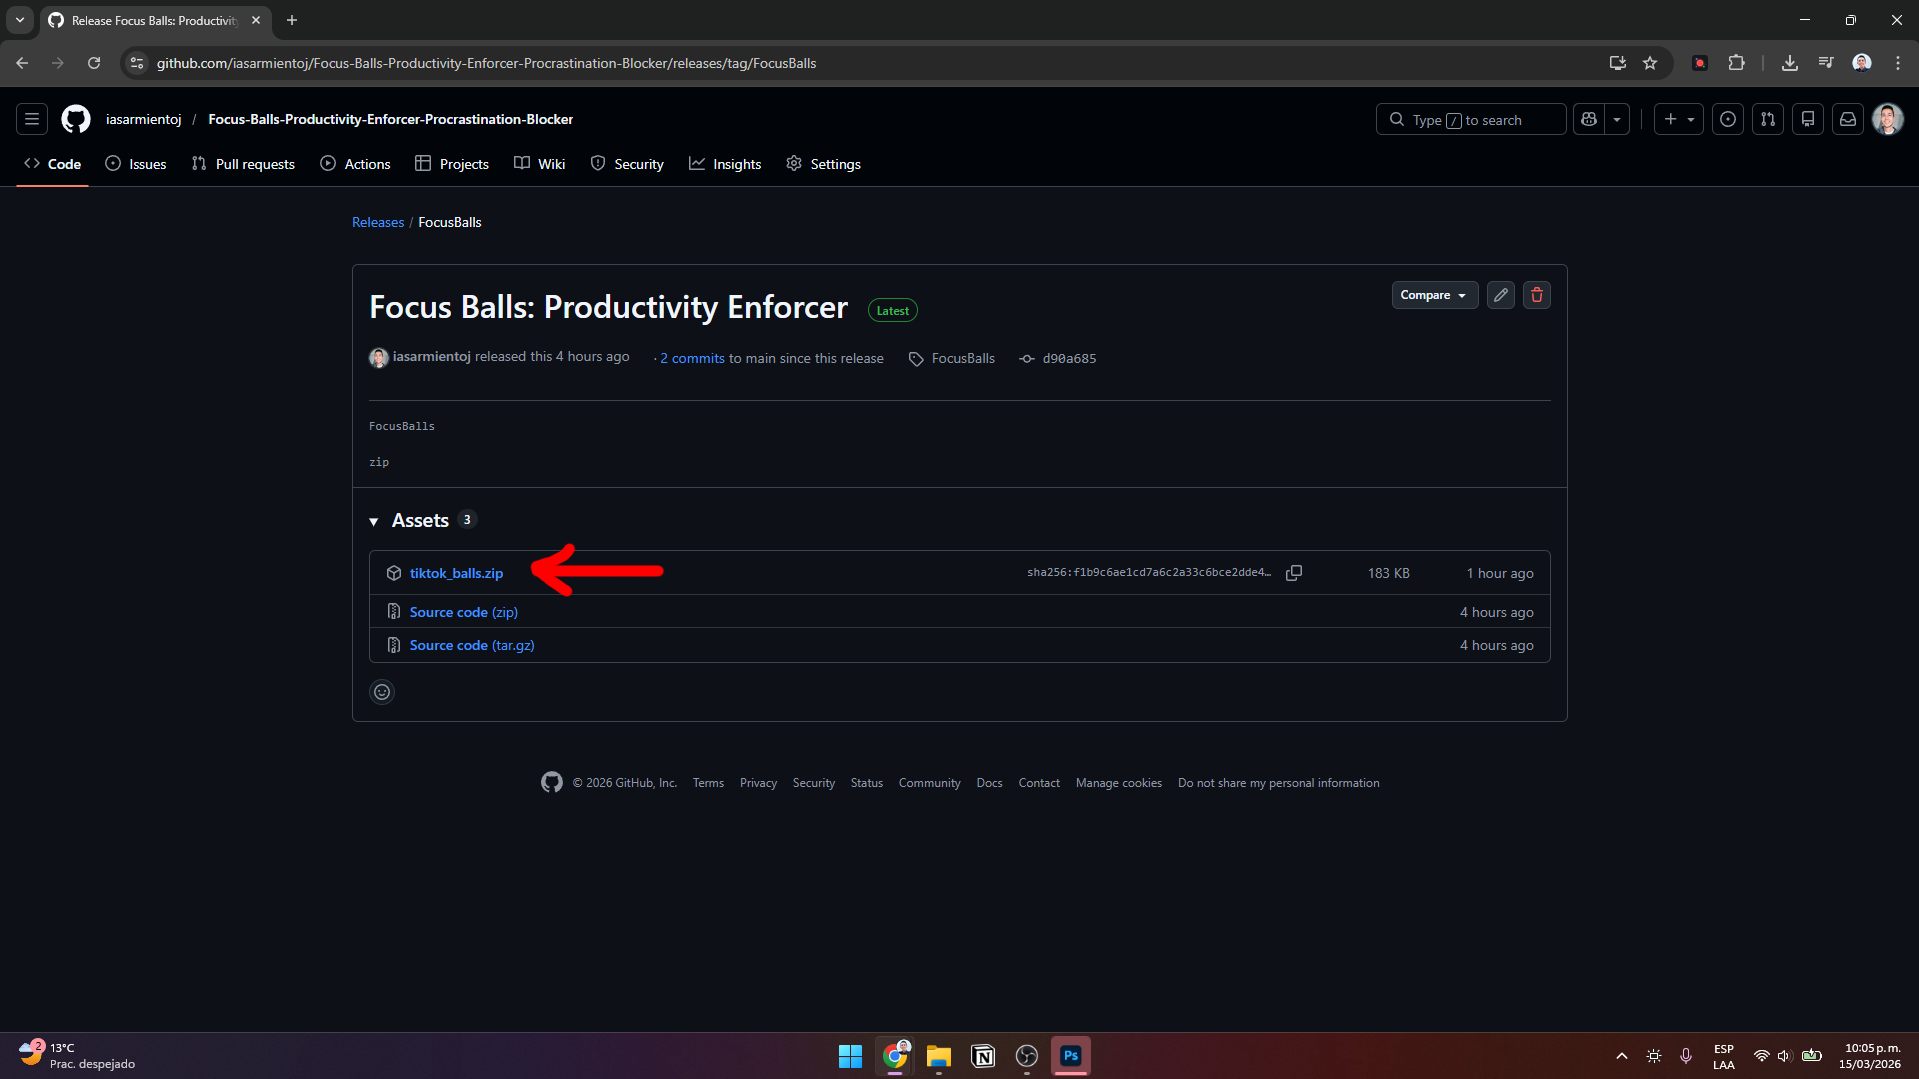
Task: Open the Insights tab
Action: pyautogui.click(x=725, y=164)
